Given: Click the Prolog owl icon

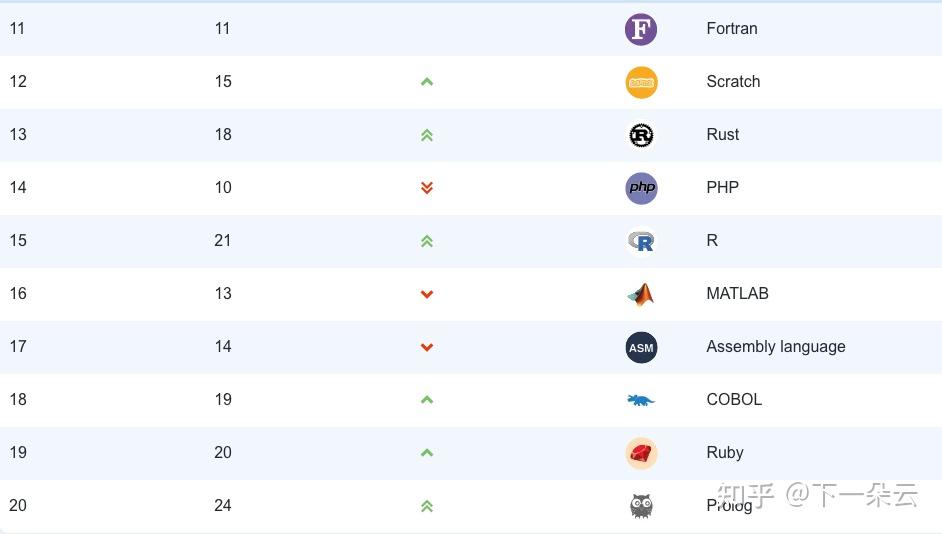Looking at the screenshot, I should point(641,506).
